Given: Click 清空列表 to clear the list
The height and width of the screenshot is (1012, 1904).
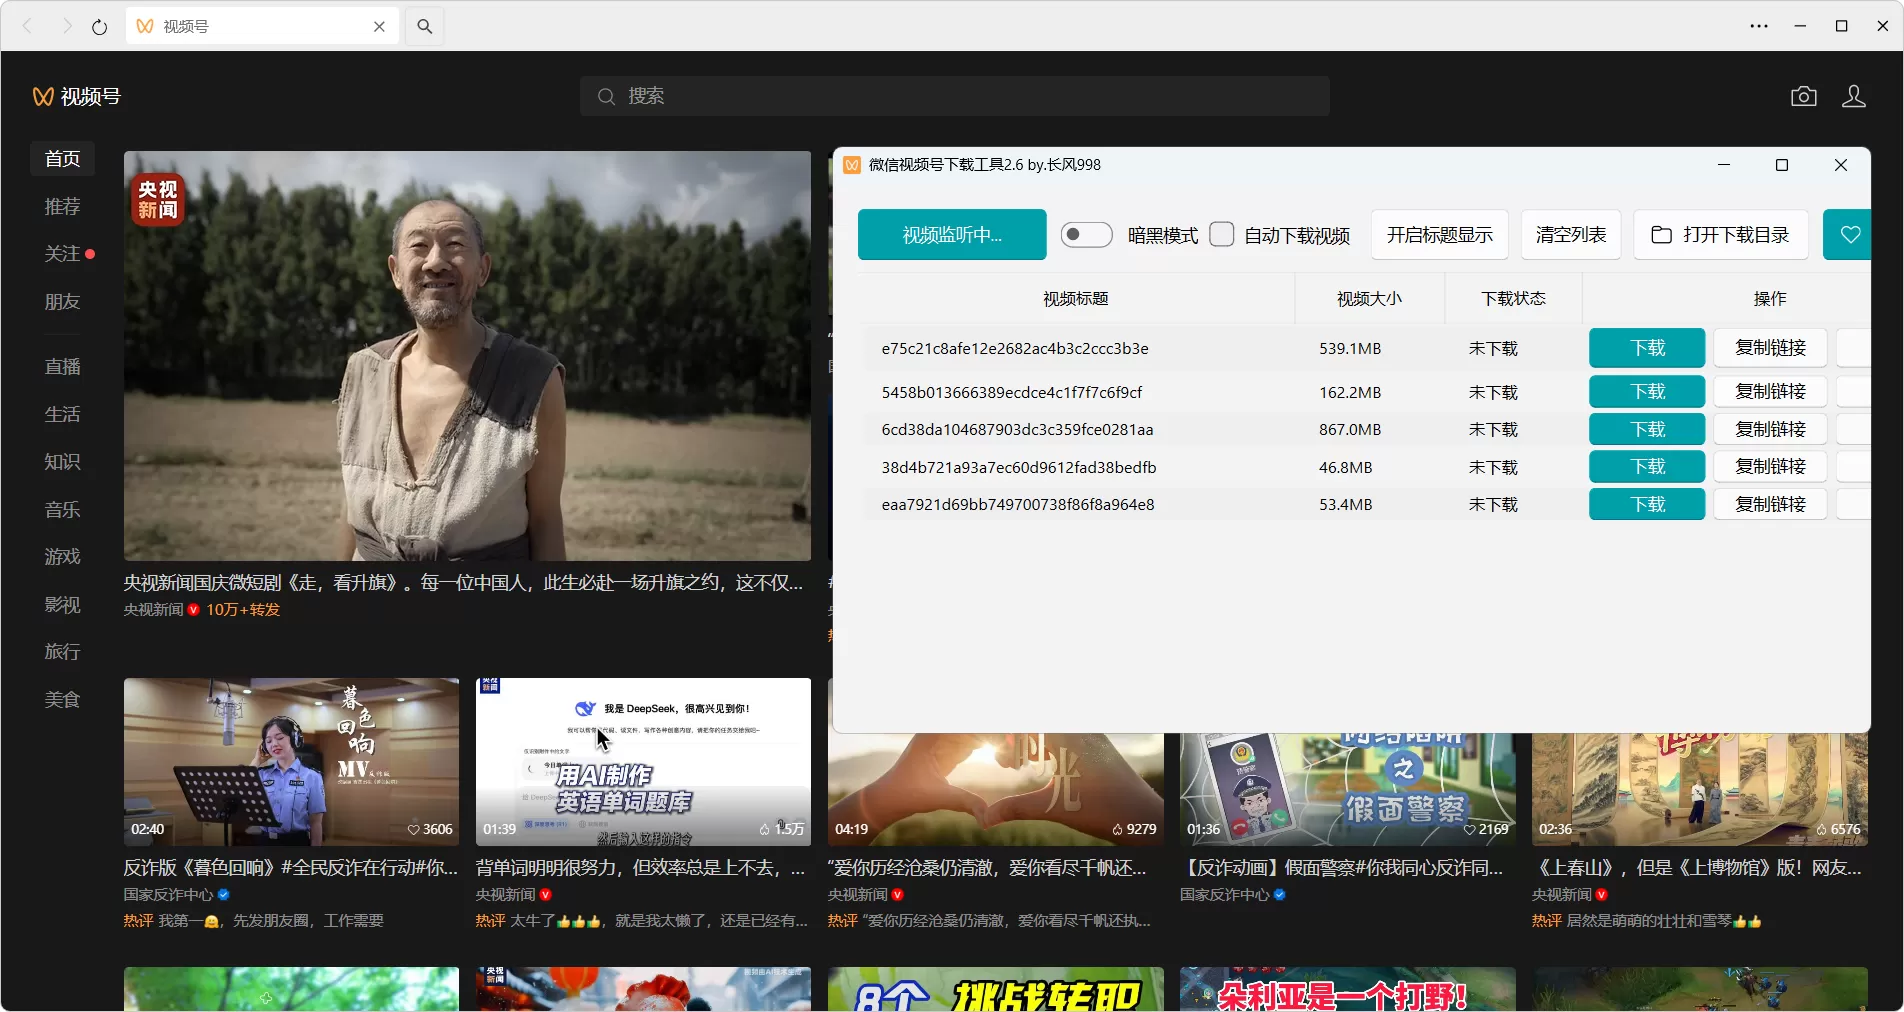Looking at the screenshot, I should click(1570, 234).
